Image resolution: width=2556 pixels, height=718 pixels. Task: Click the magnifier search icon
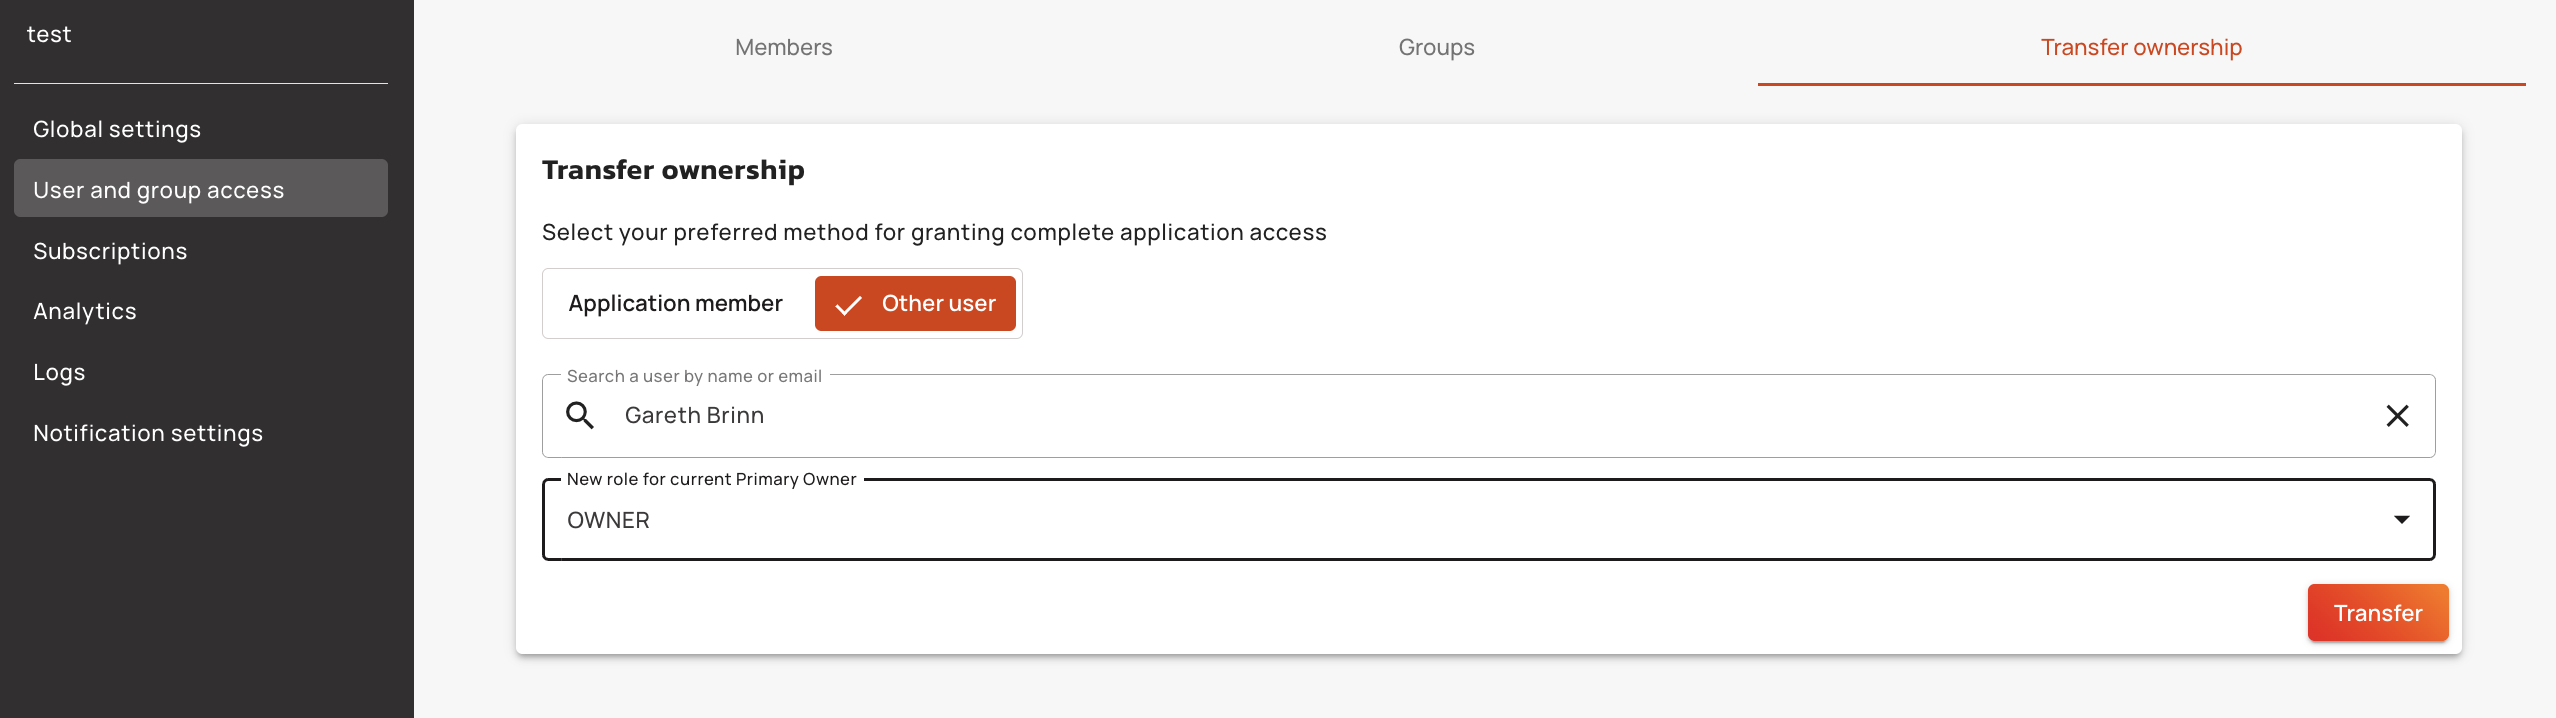click(580, 415)
